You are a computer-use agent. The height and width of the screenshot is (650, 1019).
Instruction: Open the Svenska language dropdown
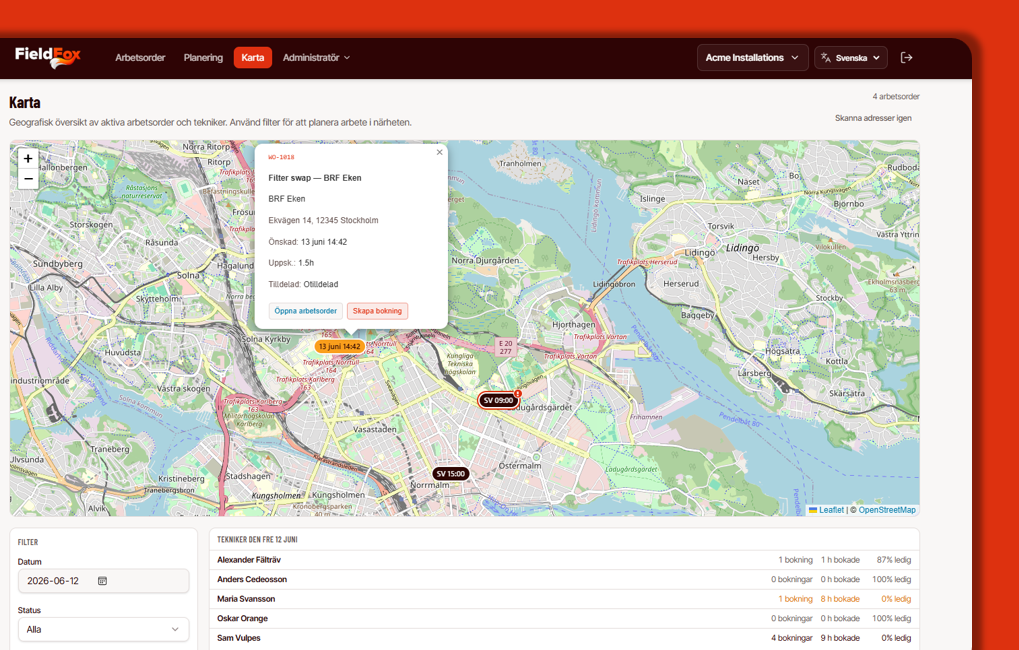(x=851, y=58)
